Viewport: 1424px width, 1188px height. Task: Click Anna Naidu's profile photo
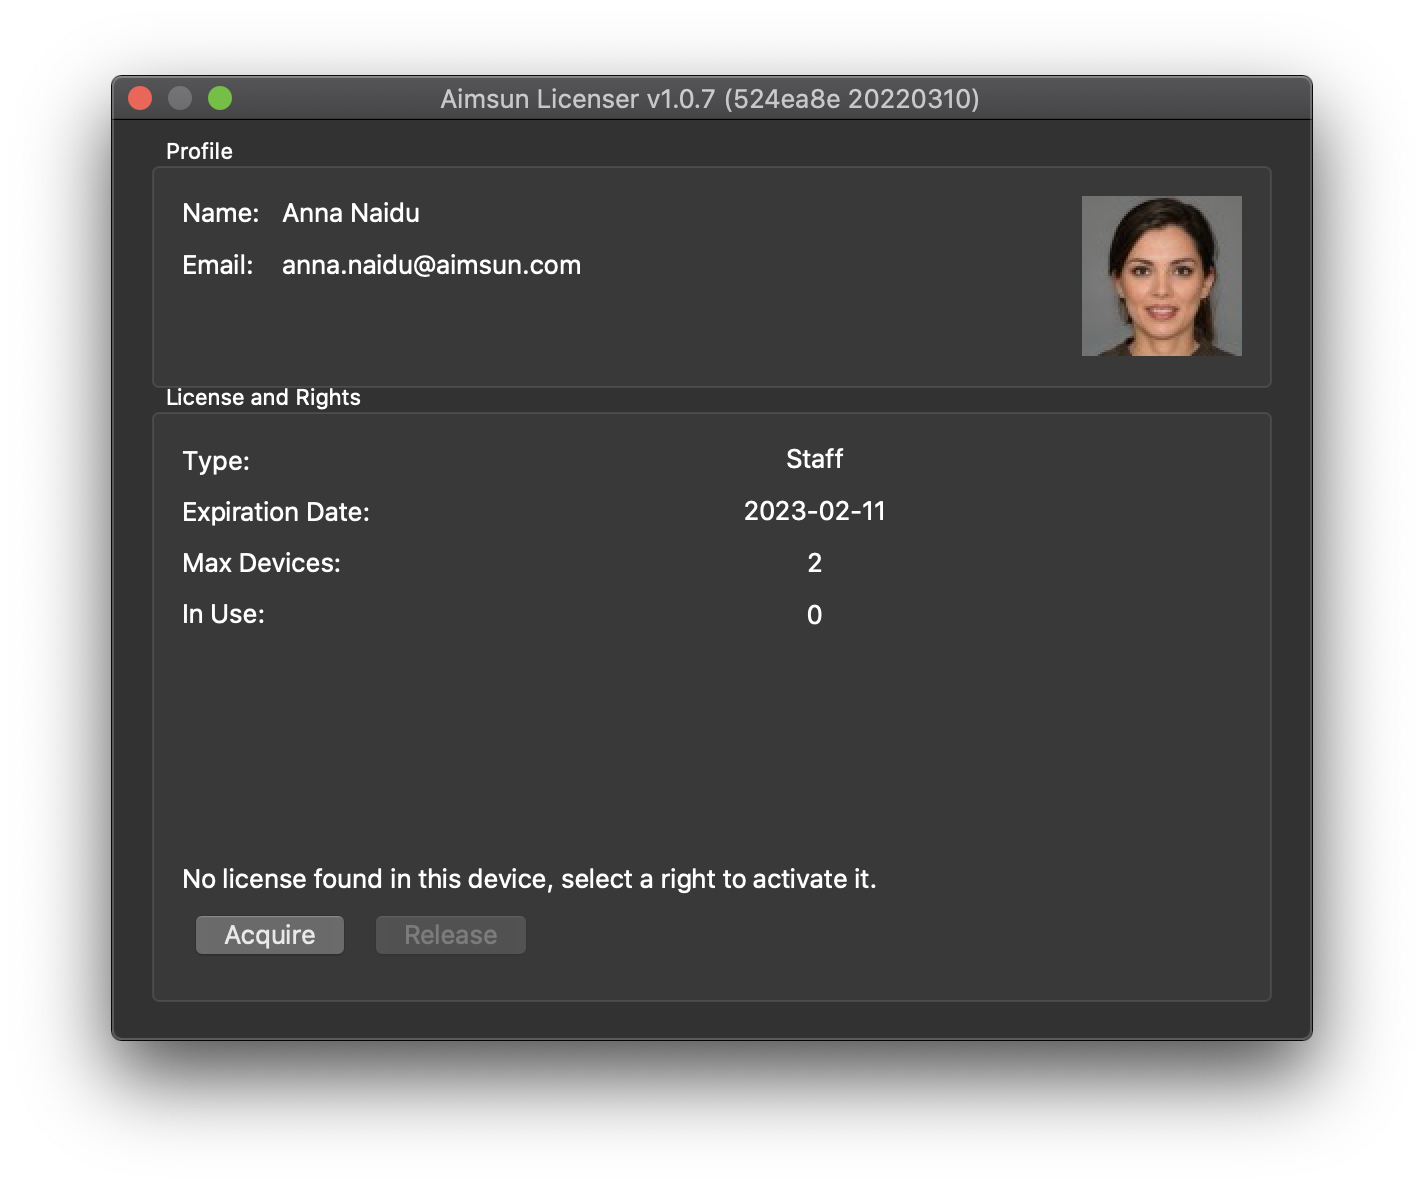click(1162, 276)
